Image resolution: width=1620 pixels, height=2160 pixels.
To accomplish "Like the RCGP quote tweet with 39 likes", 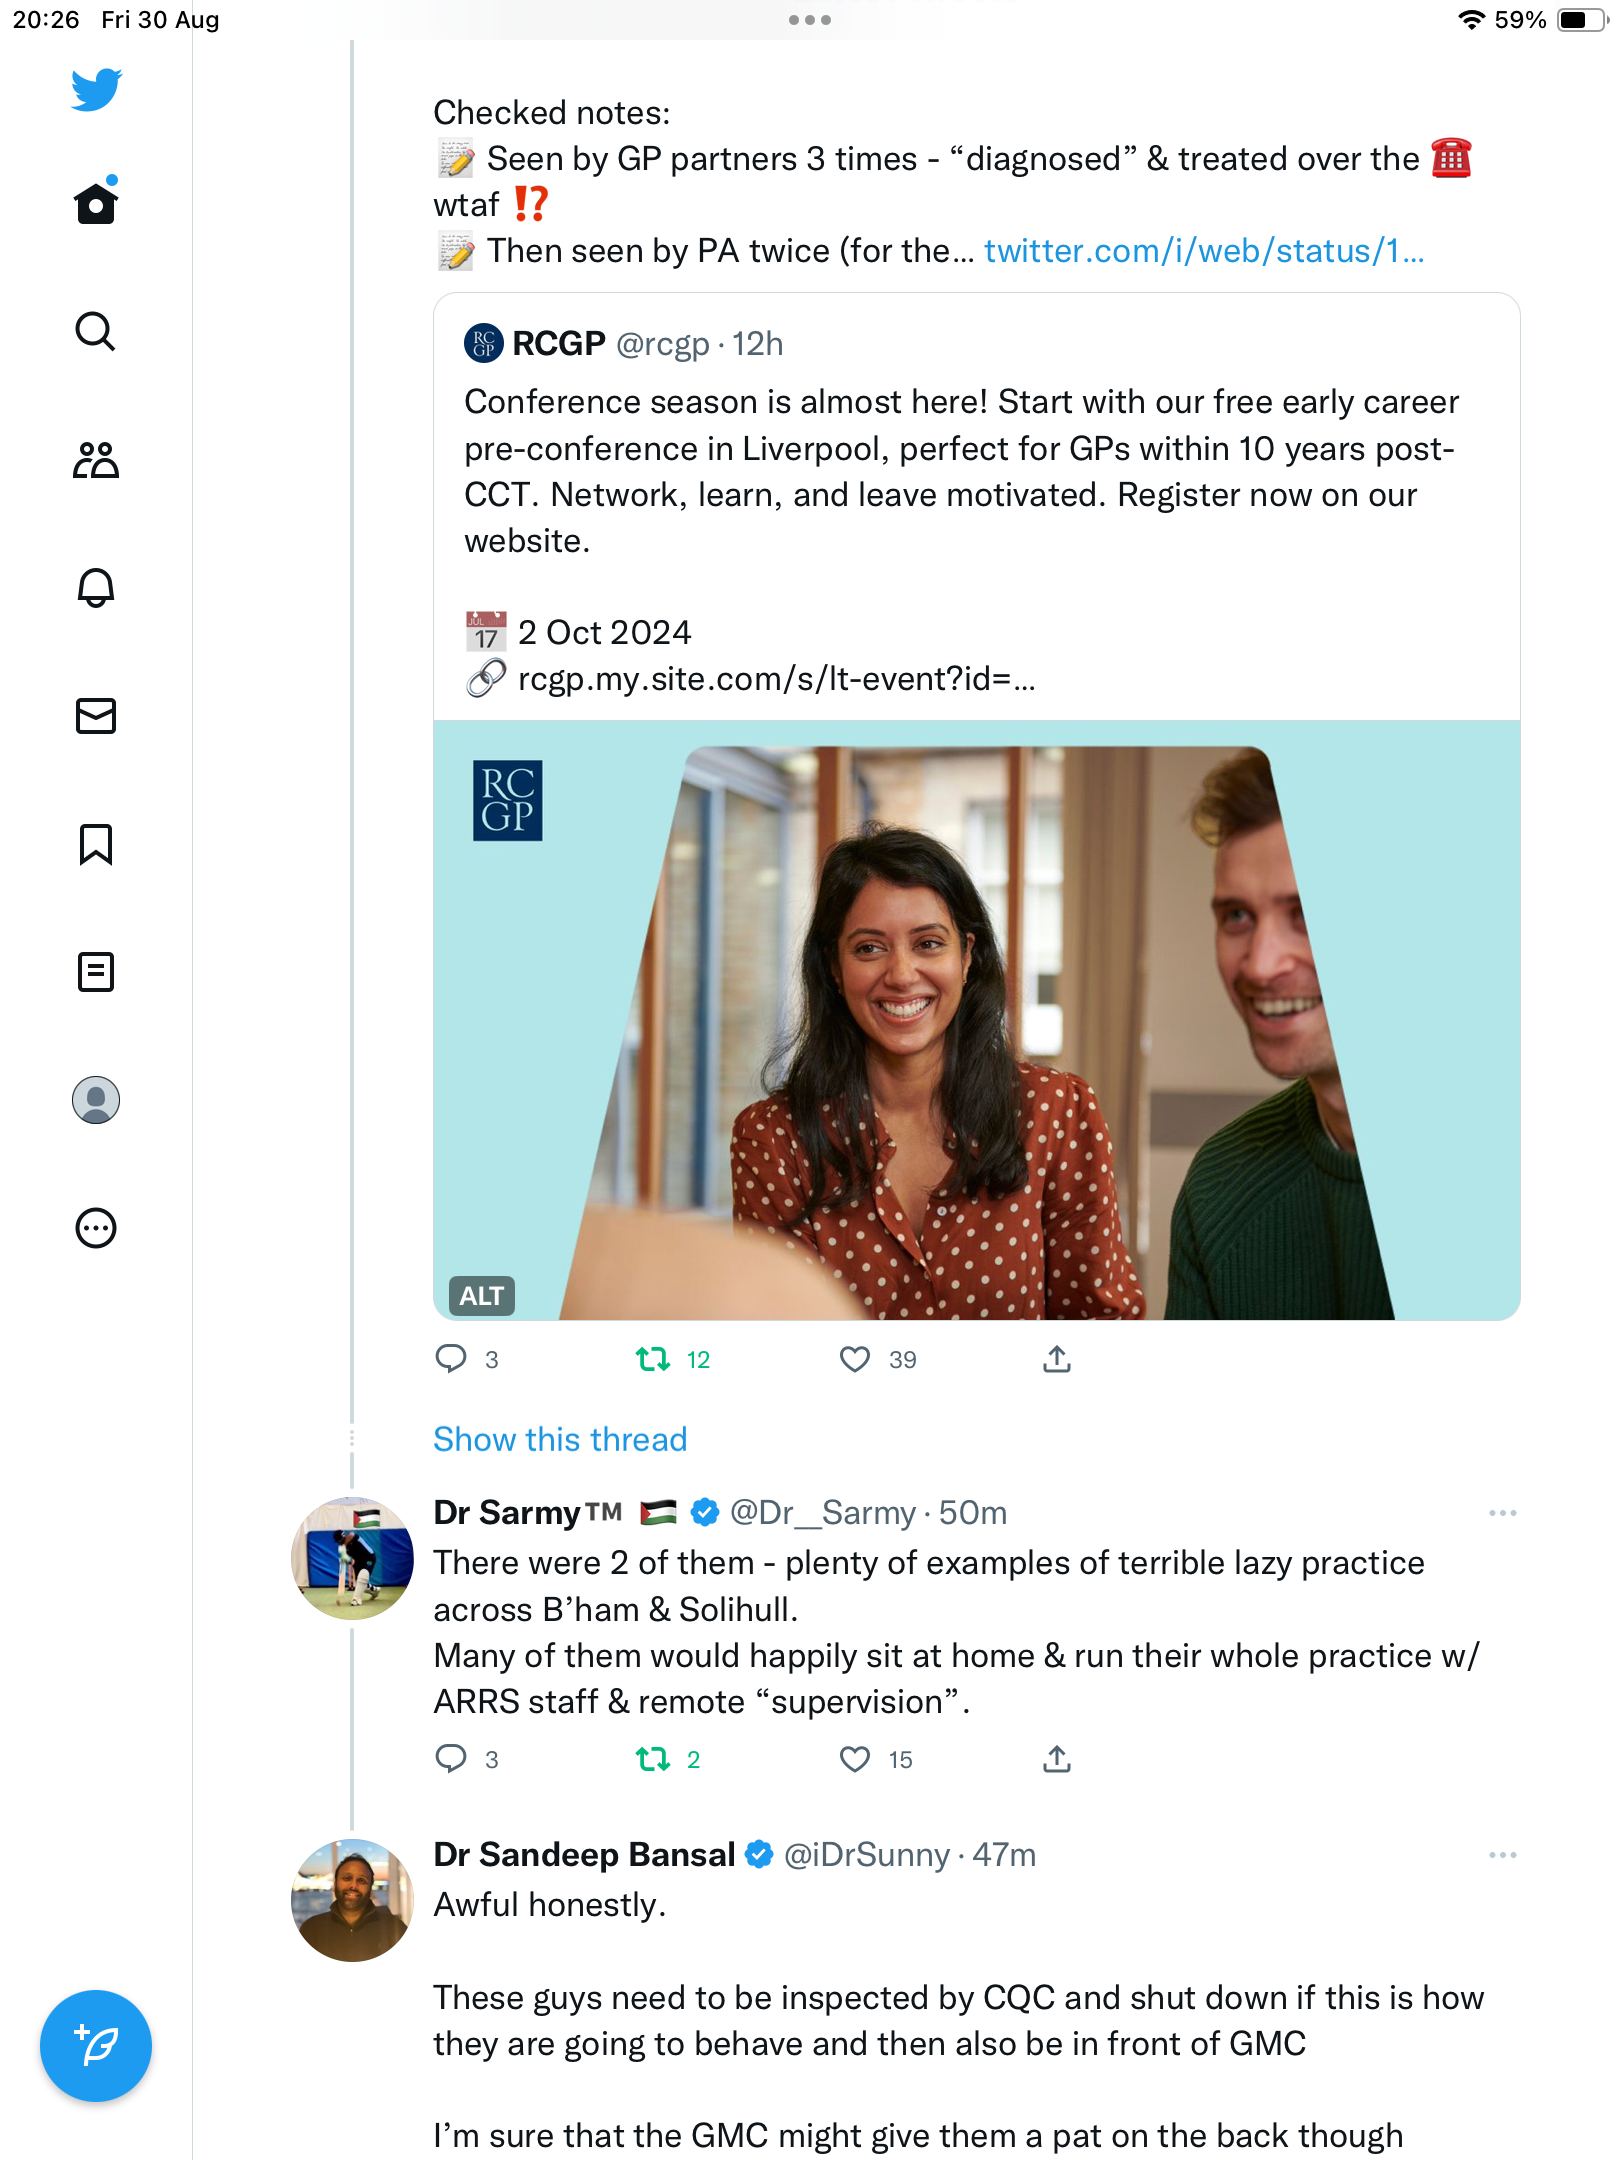I will (x=855, y=1359).
